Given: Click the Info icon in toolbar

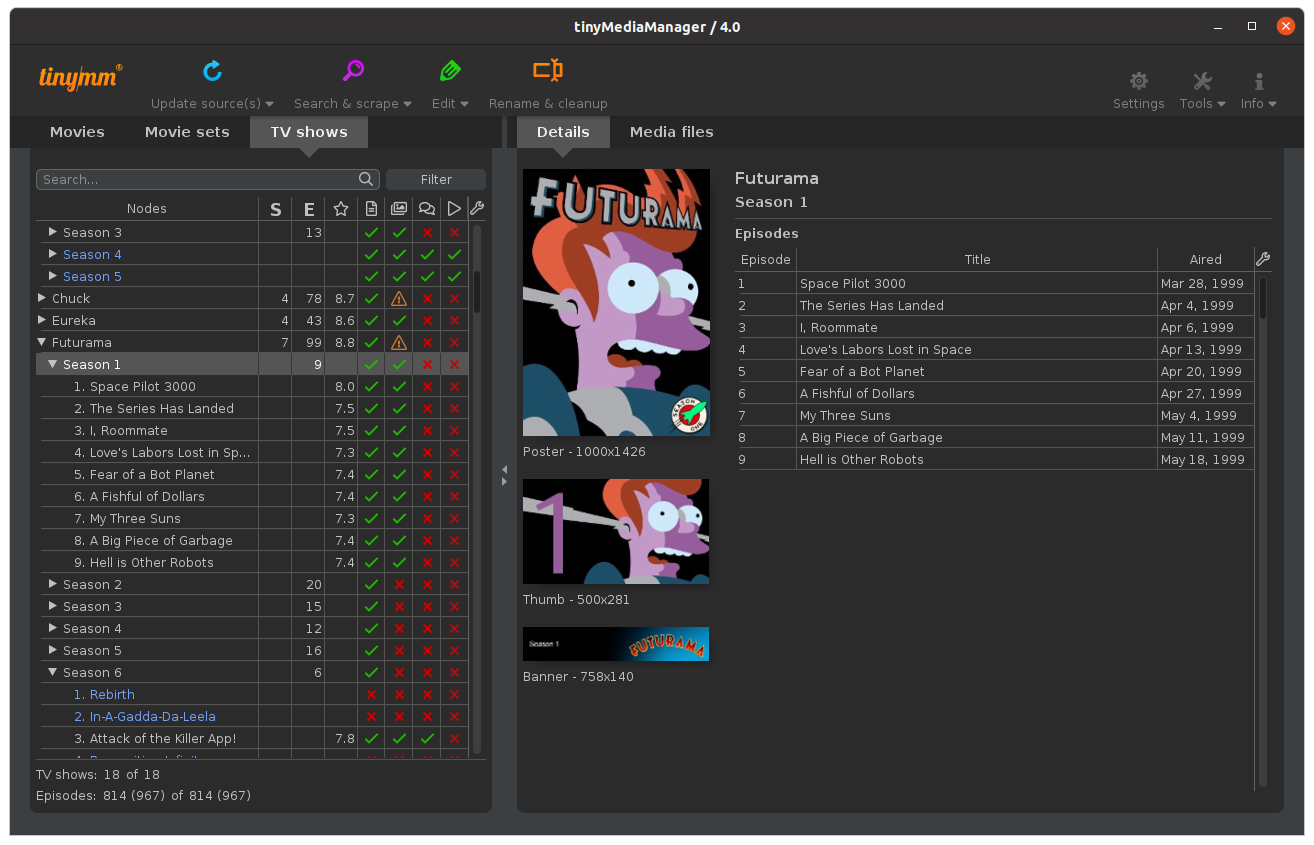Looking at the screenshot, I should [1258, 82].
